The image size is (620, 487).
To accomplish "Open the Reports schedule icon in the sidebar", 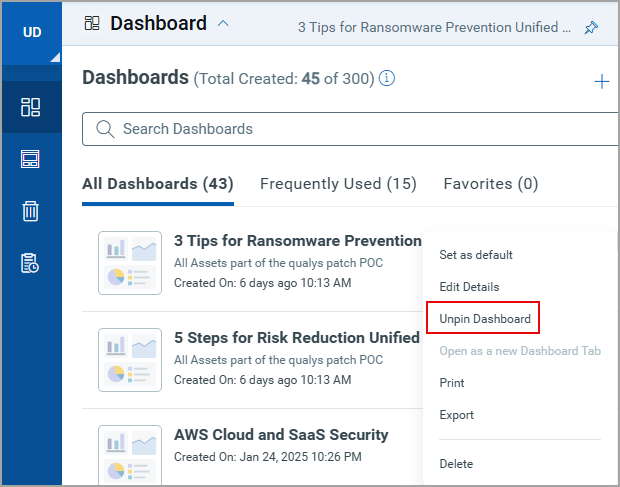I will pos(30,263).
